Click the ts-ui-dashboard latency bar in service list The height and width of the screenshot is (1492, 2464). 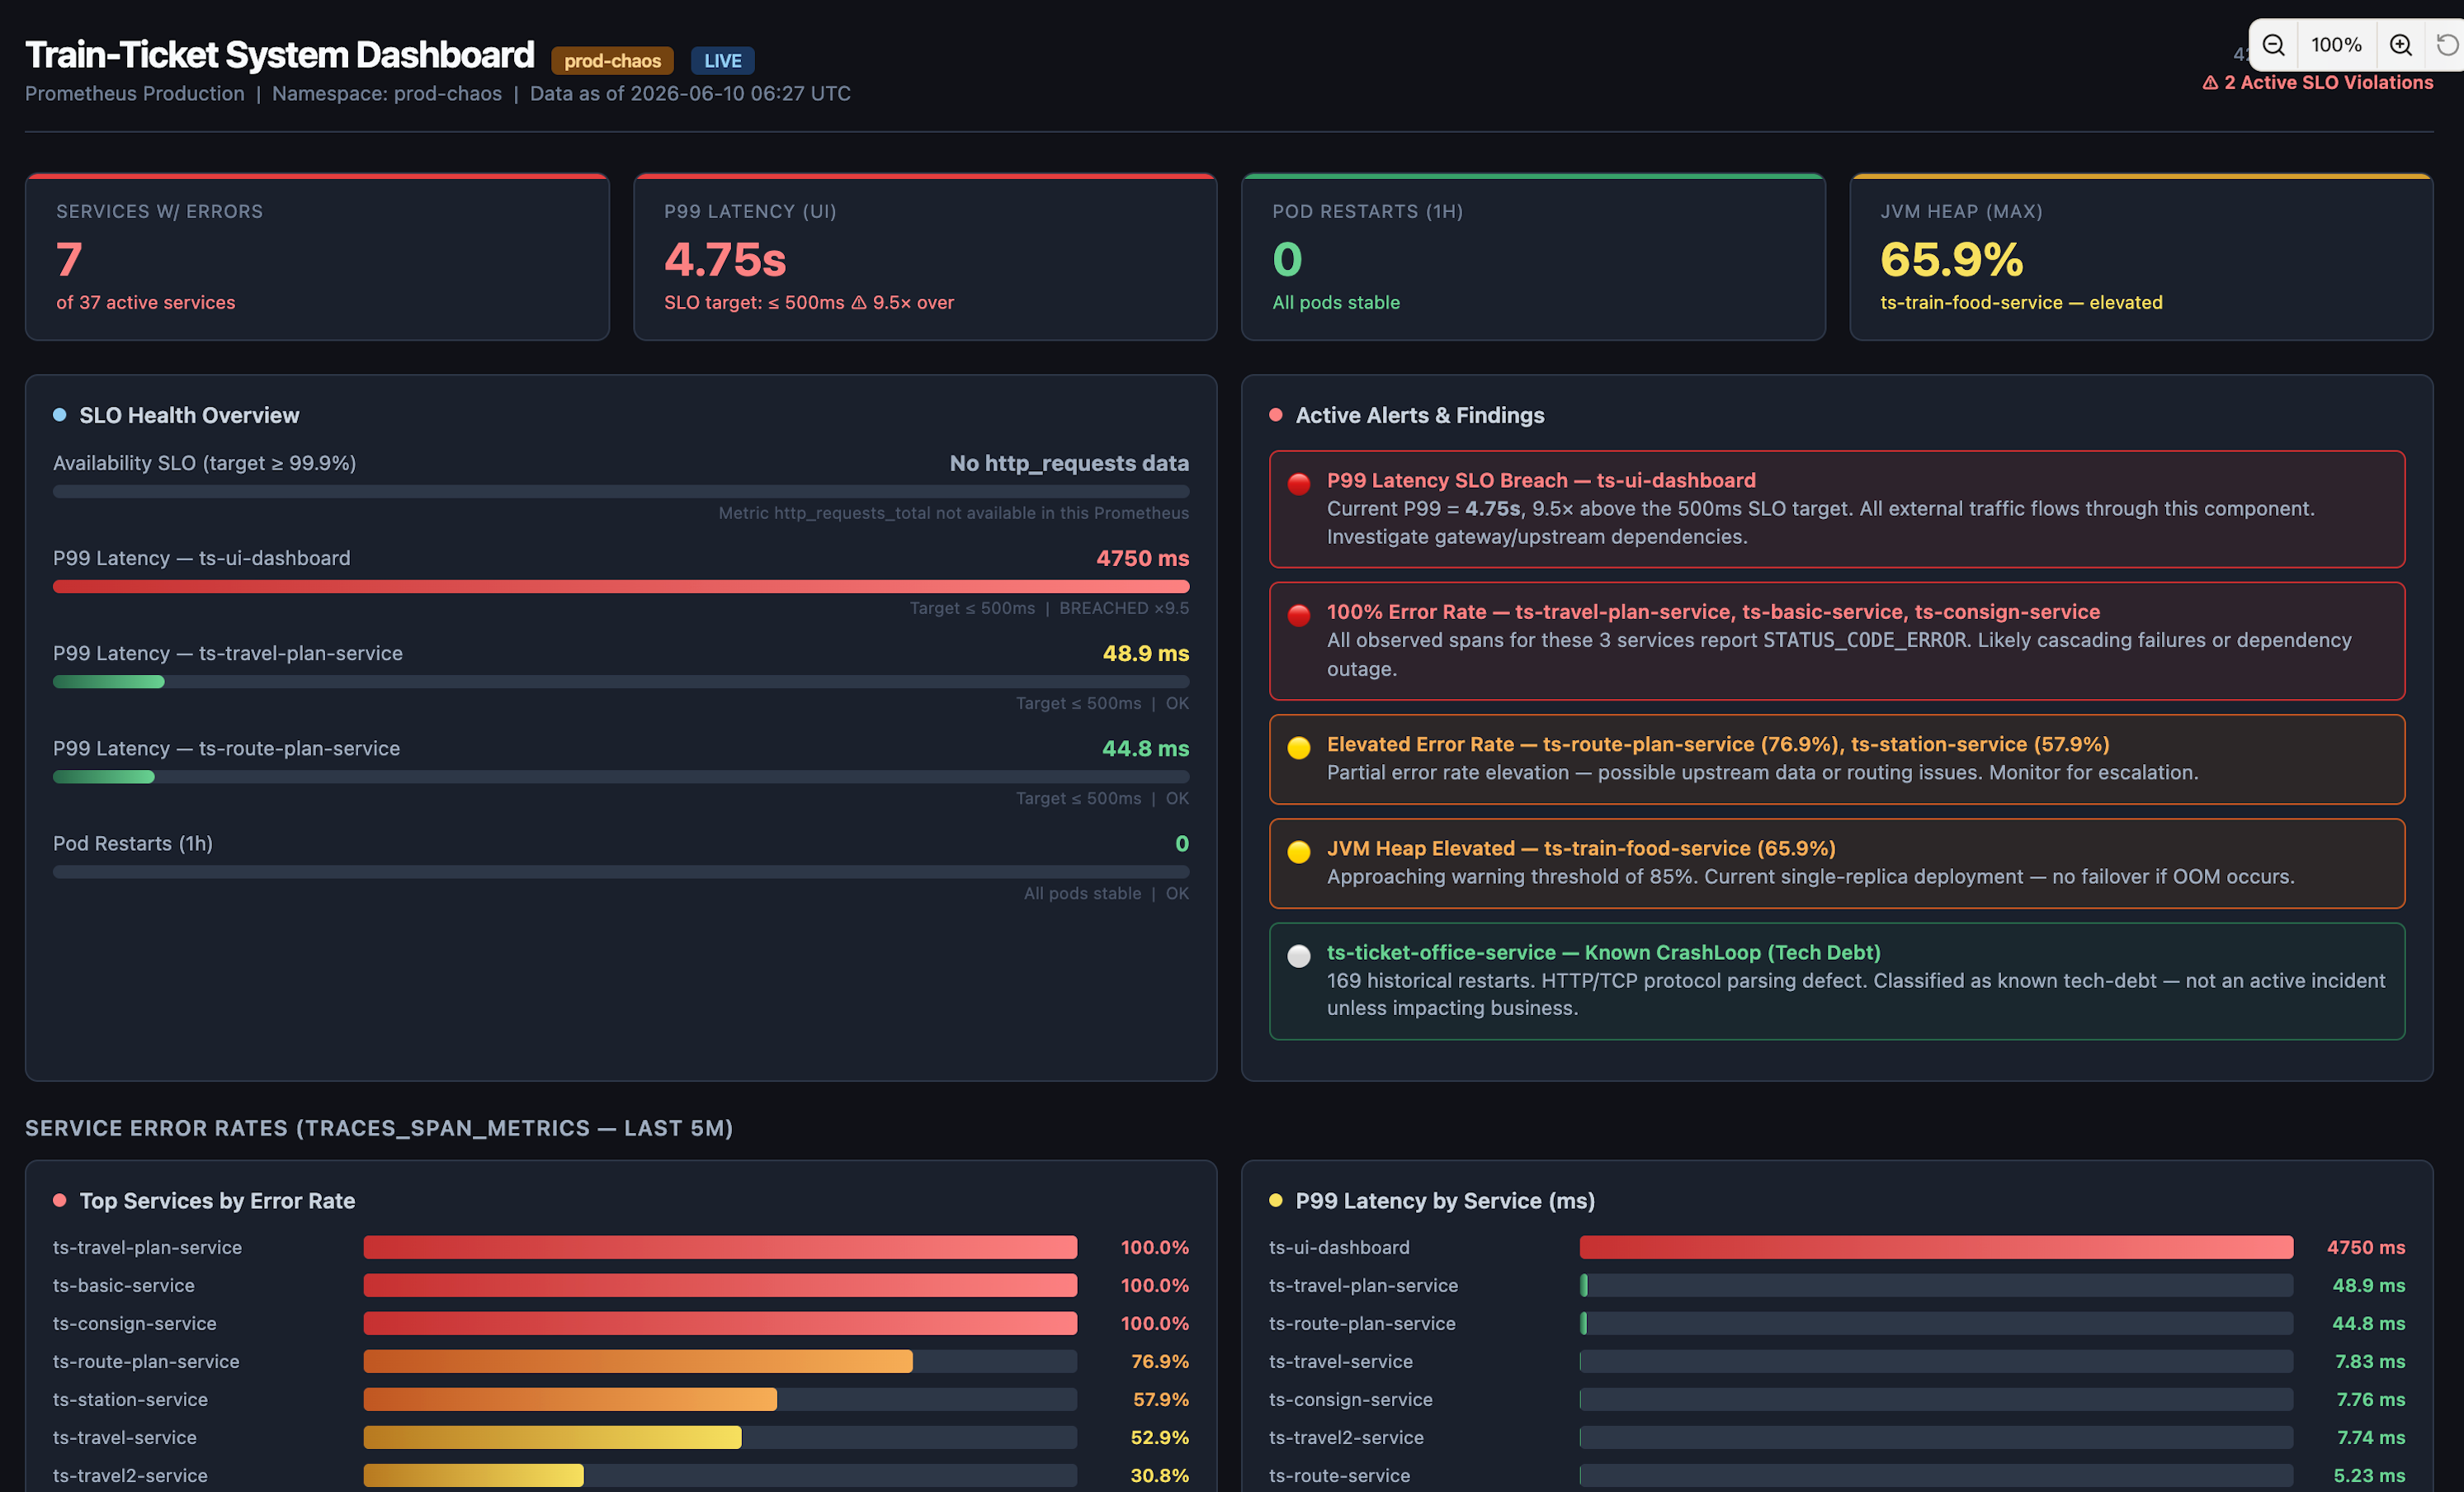click(1936, 1247)
